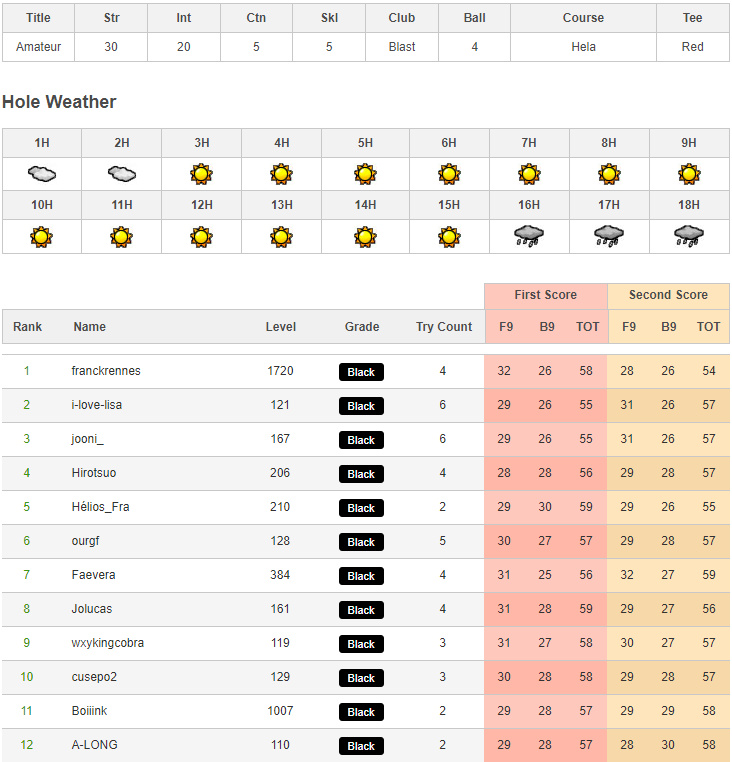Image resolution: width=732 pixels, height=762 pixels.
Task: Select the A-LONG player name
Action: tap(94, 745)
